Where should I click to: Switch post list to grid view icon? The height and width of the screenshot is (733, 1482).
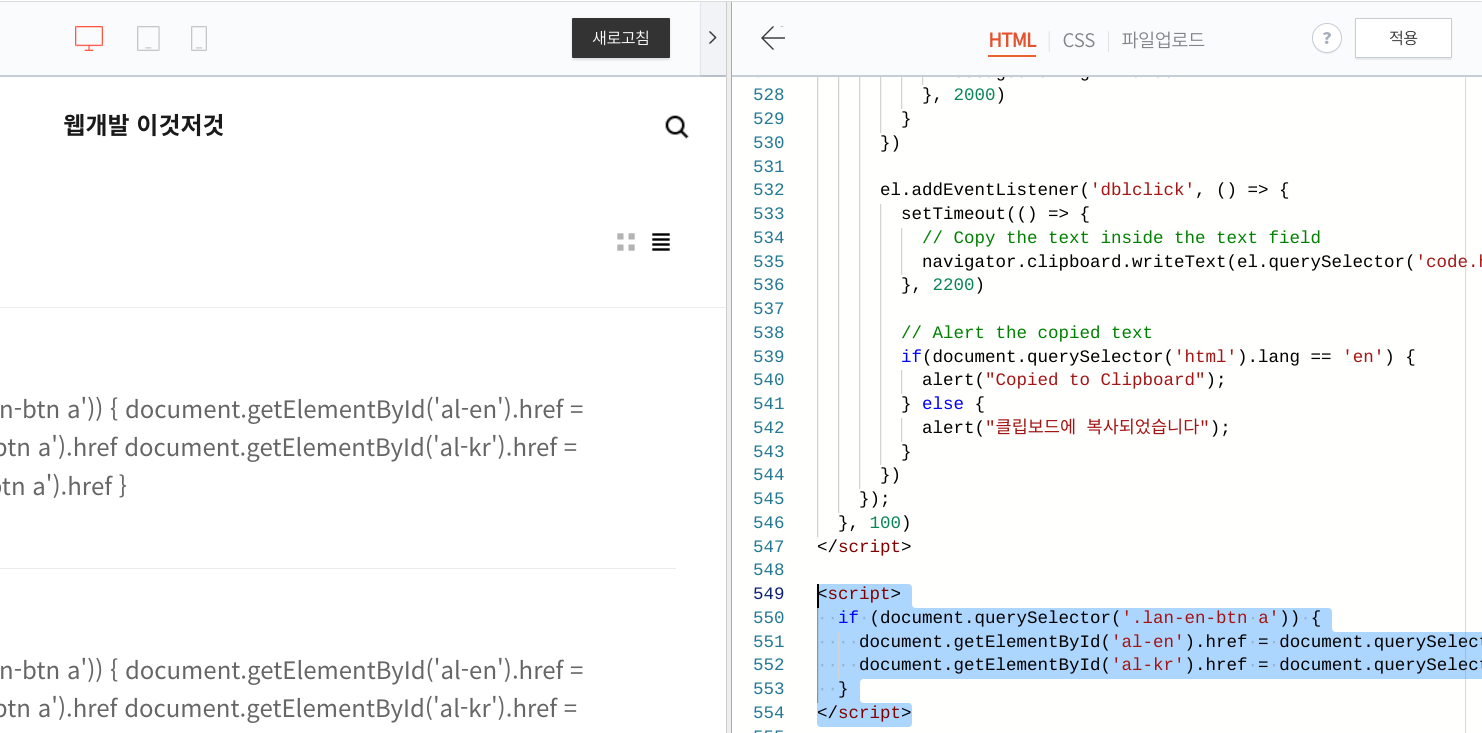click(626, 242)
